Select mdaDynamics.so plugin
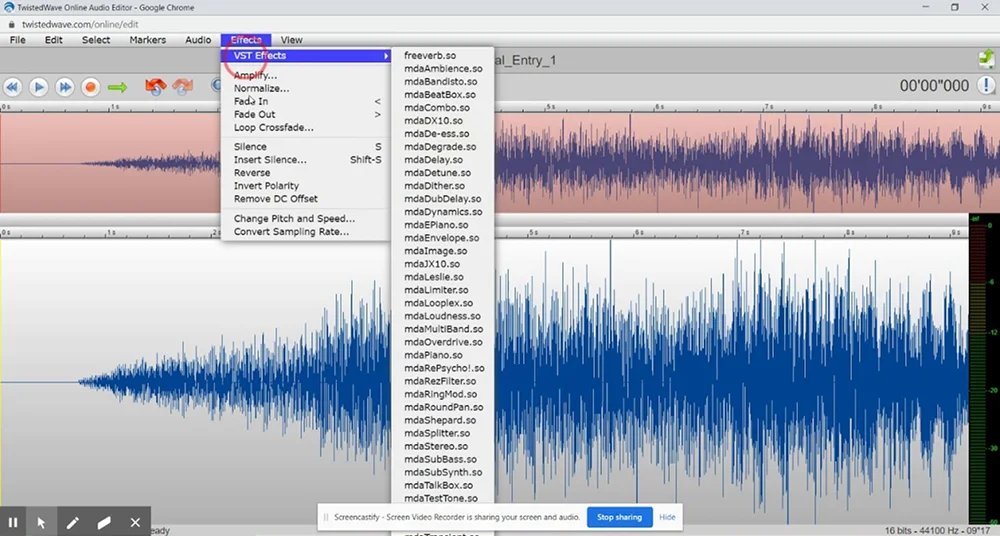Image resolution: width=1000 pixels, height=536 pixels. tap(443, 212)
